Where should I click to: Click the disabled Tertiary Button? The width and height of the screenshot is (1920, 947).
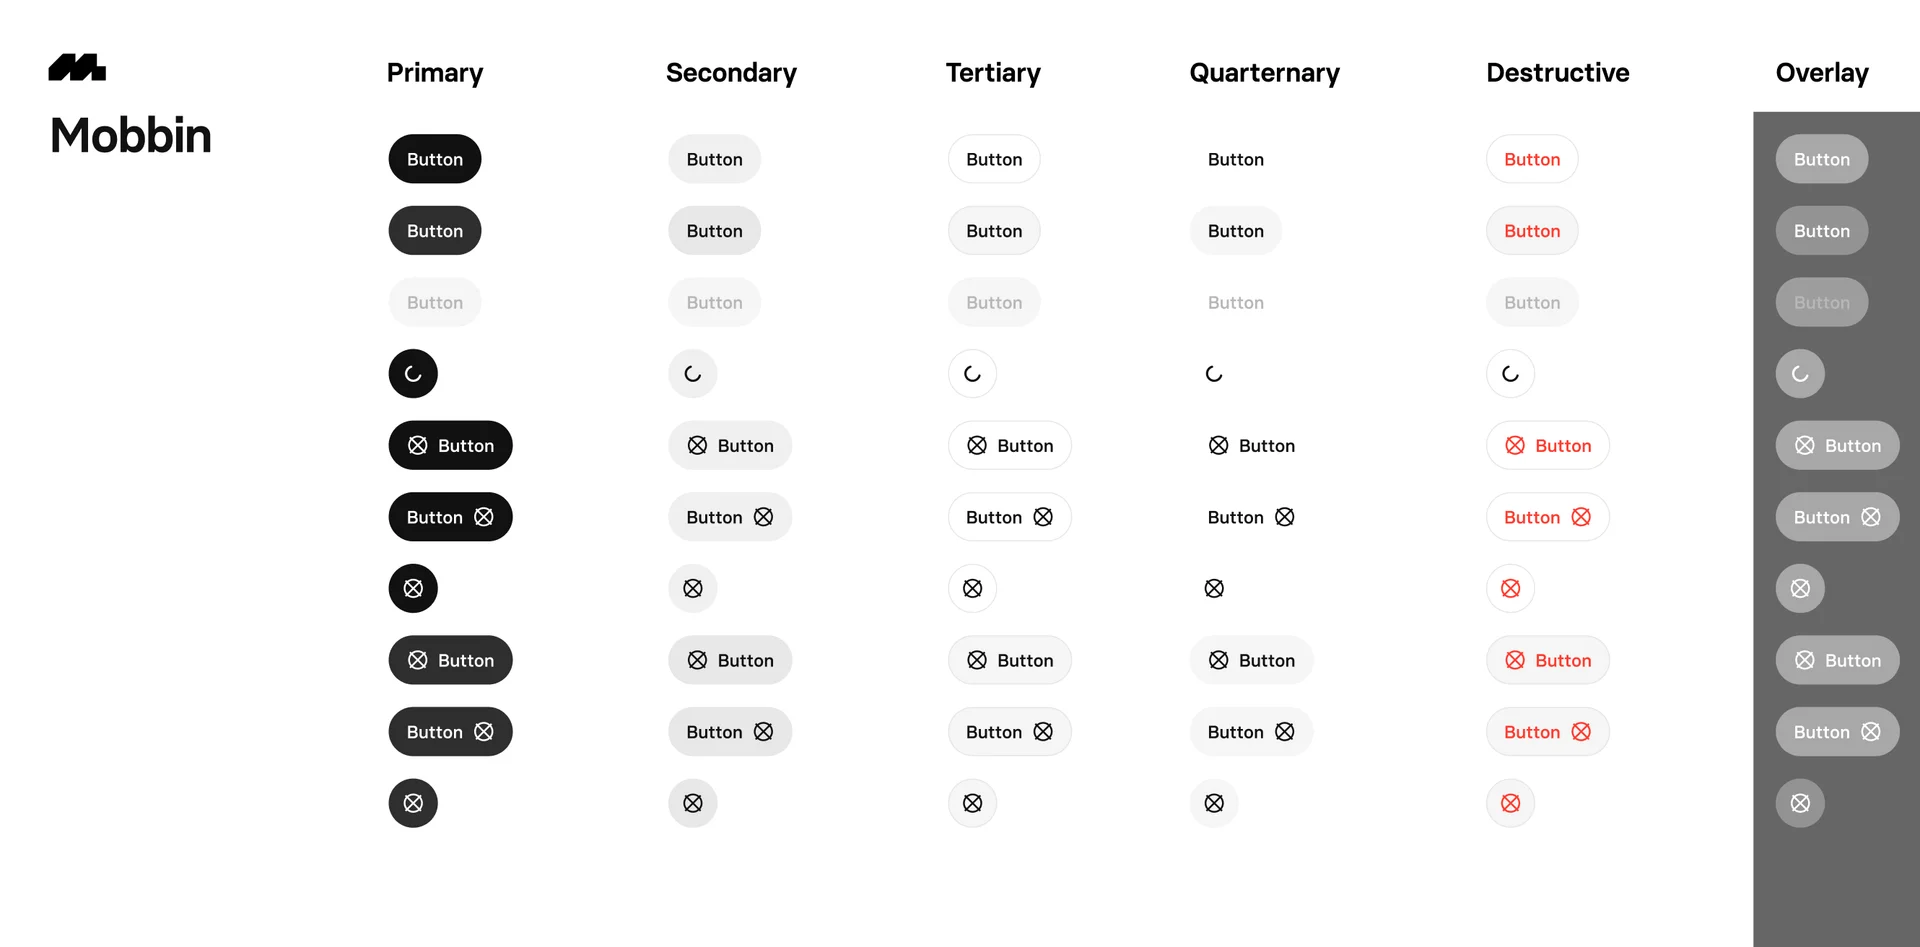pyautogui.click(x=993, y=302)
